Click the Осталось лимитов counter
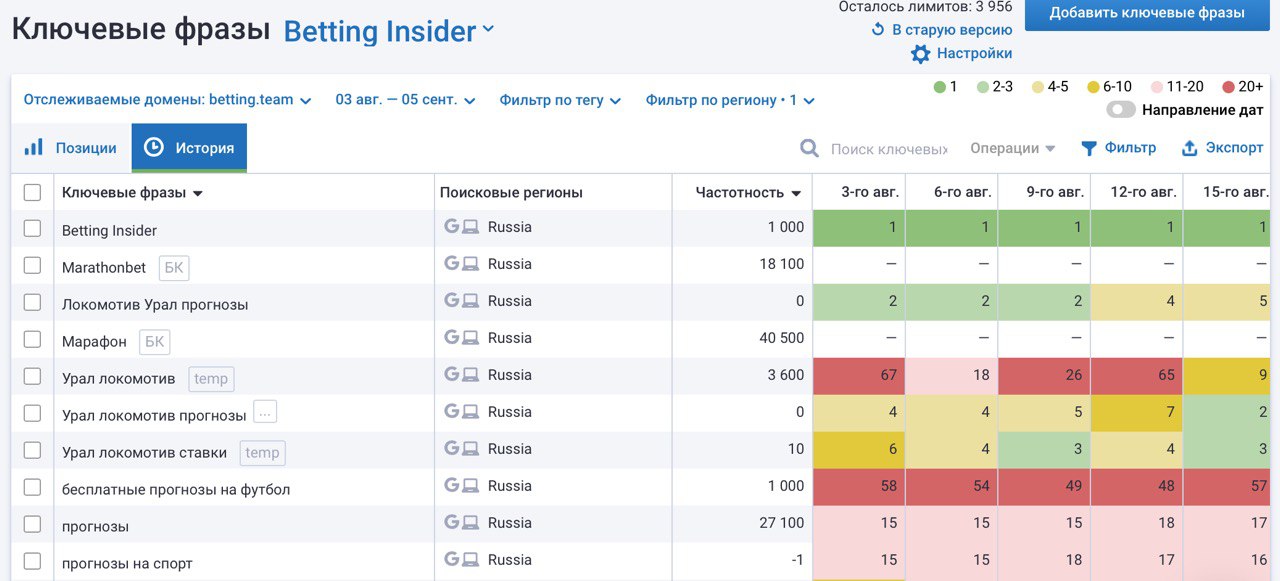 click(x=925, y=7)
